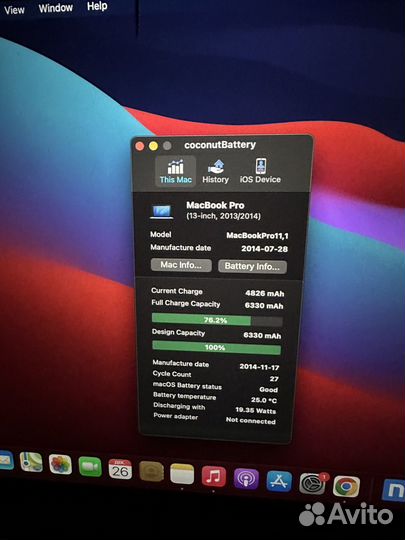This screenshot has width=405, height=540.
Task: Open the History tab in coconutBattery
Action: [x=216, y=171]
